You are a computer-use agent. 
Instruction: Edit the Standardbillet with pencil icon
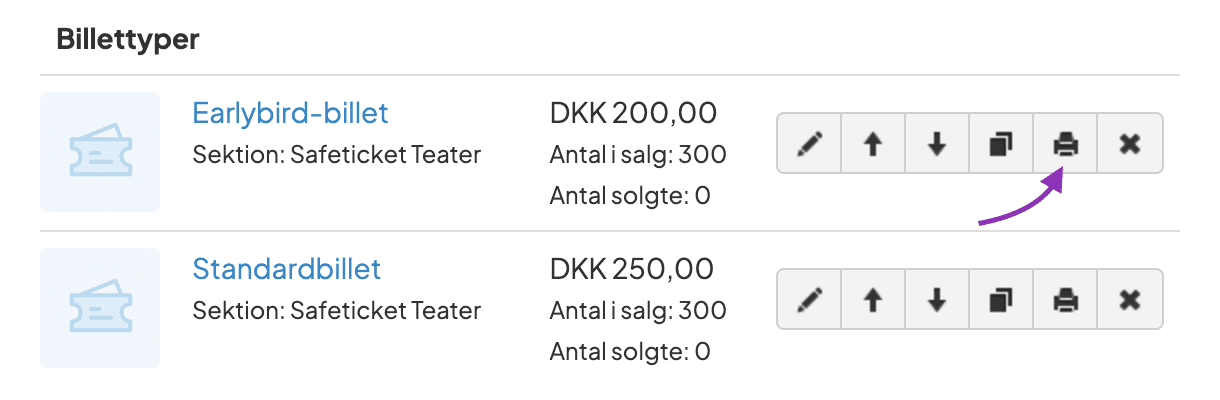tap(808, 299)
